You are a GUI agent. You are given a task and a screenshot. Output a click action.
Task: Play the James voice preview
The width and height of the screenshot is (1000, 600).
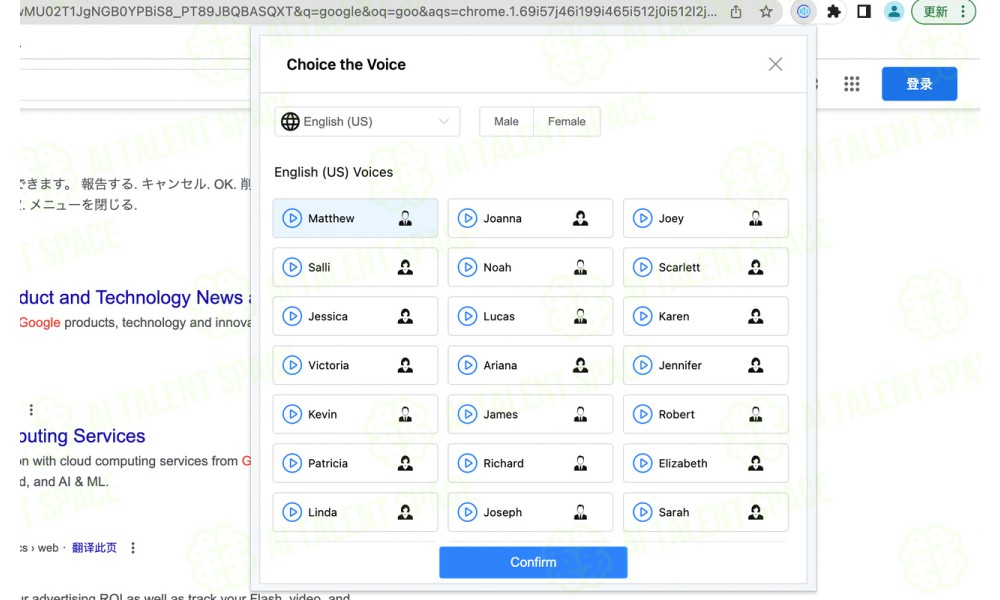[x=467, y=414]
